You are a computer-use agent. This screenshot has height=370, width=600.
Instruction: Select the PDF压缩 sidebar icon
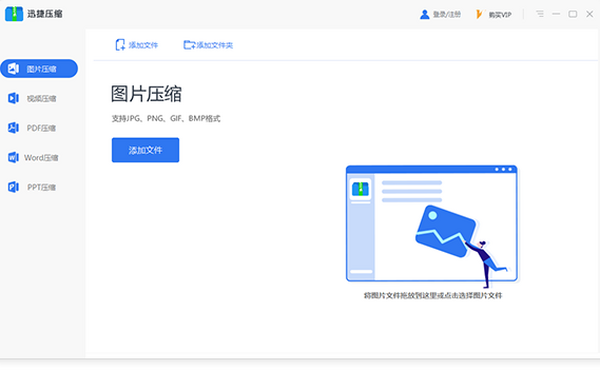[13, 128]
